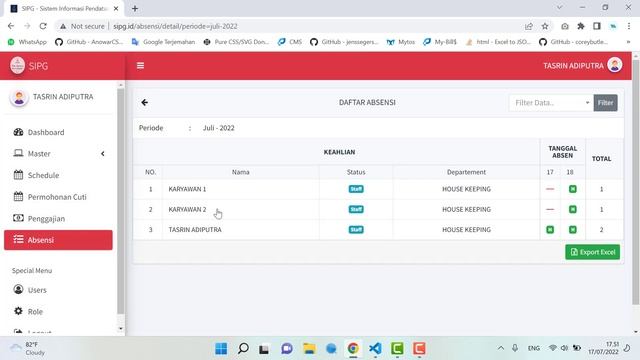Open a new browser tab
The image size is (640, 360).
pos(135,8)
